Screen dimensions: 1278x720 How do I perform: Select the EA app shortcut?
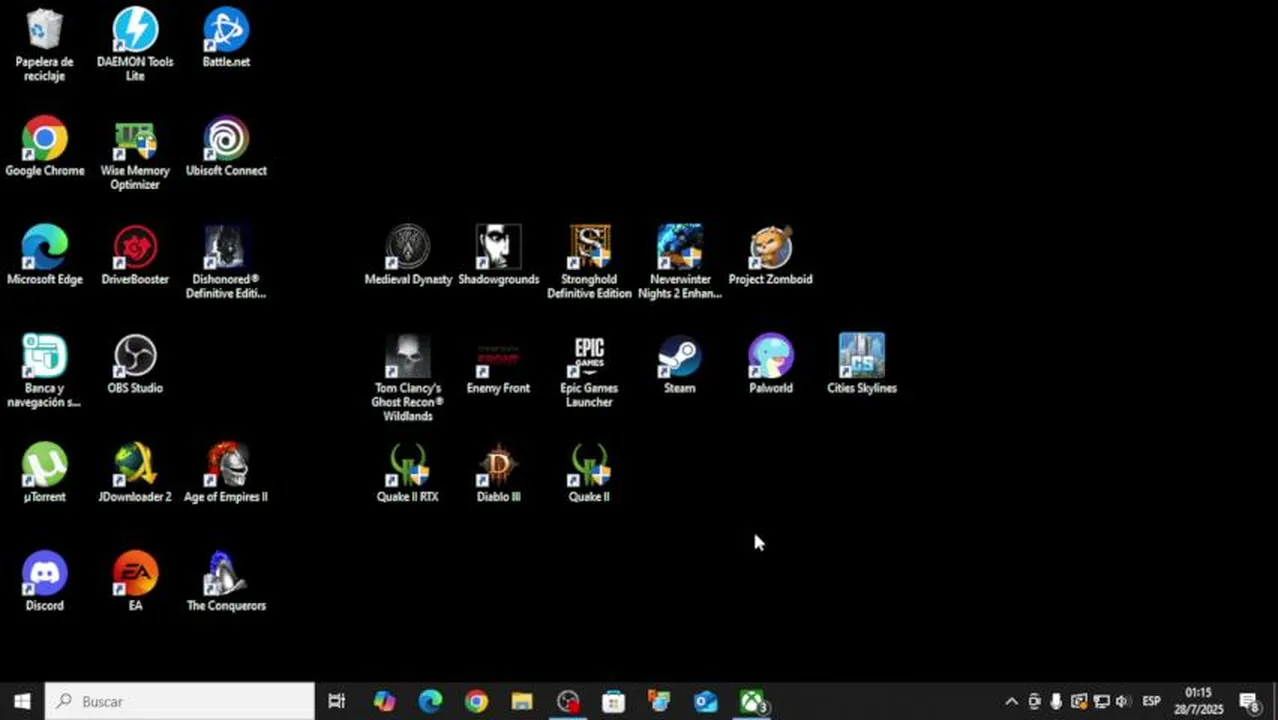tap(135, 582)
